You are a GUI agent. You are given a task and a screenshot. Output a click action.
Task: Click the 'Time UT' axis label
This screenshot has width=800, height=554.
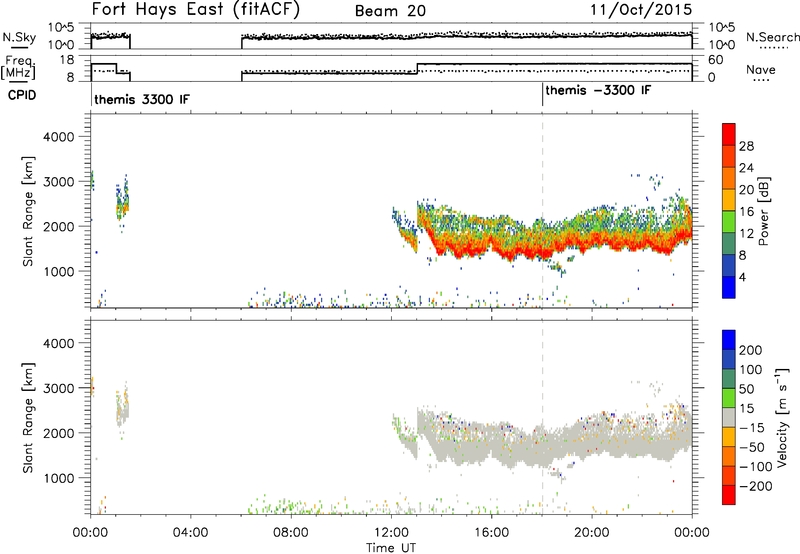[x=391, y=548]
